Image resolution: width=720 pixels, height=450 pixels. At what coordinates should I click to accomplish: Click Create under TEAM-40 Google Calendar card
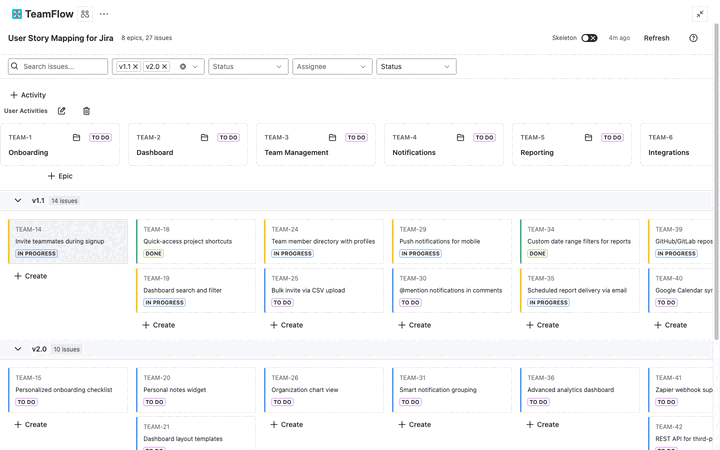pos(671,325)
